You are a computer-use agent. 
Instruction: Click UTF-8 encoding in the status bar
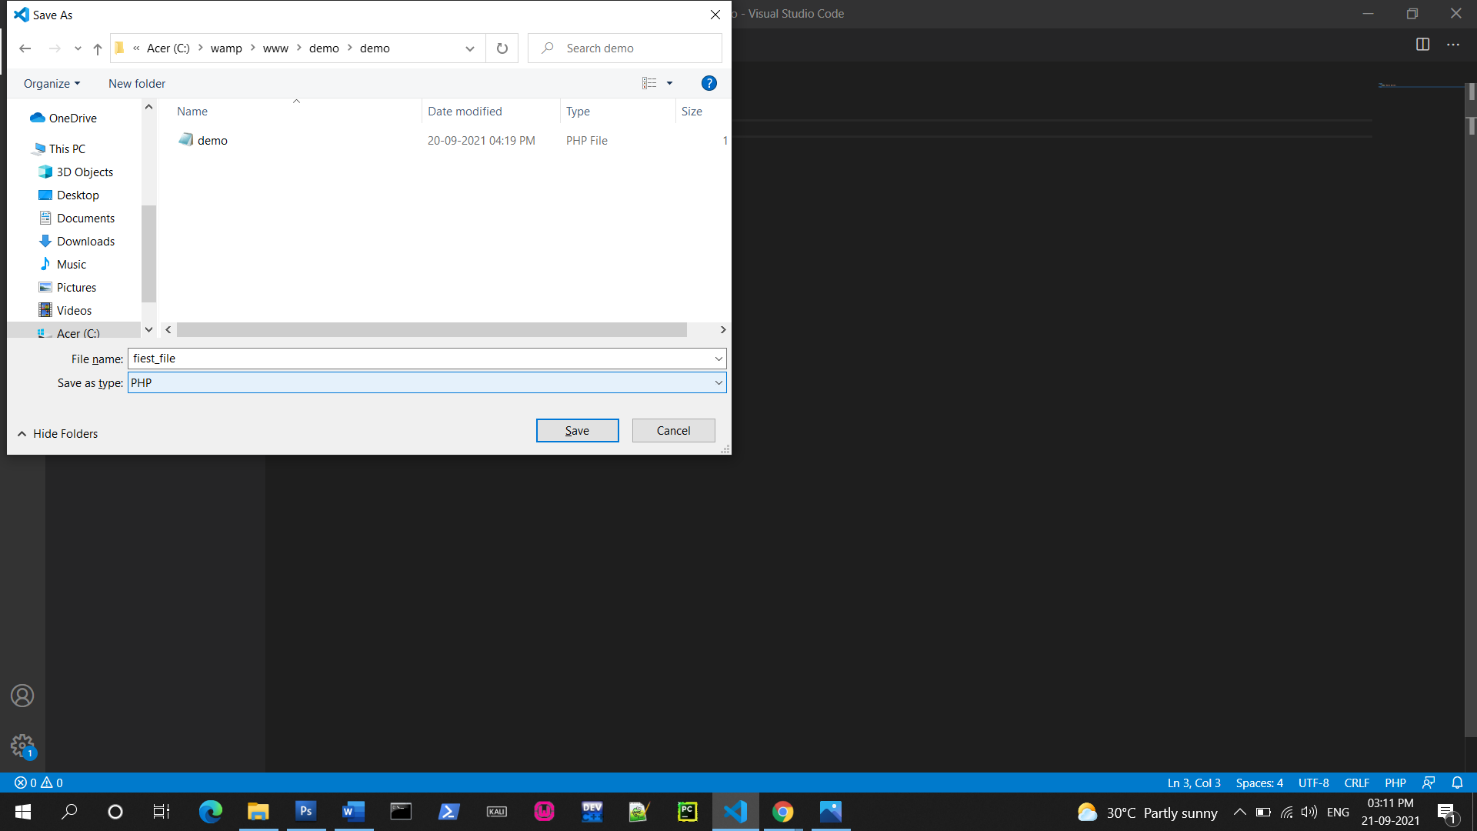[x=1313, y=782]
